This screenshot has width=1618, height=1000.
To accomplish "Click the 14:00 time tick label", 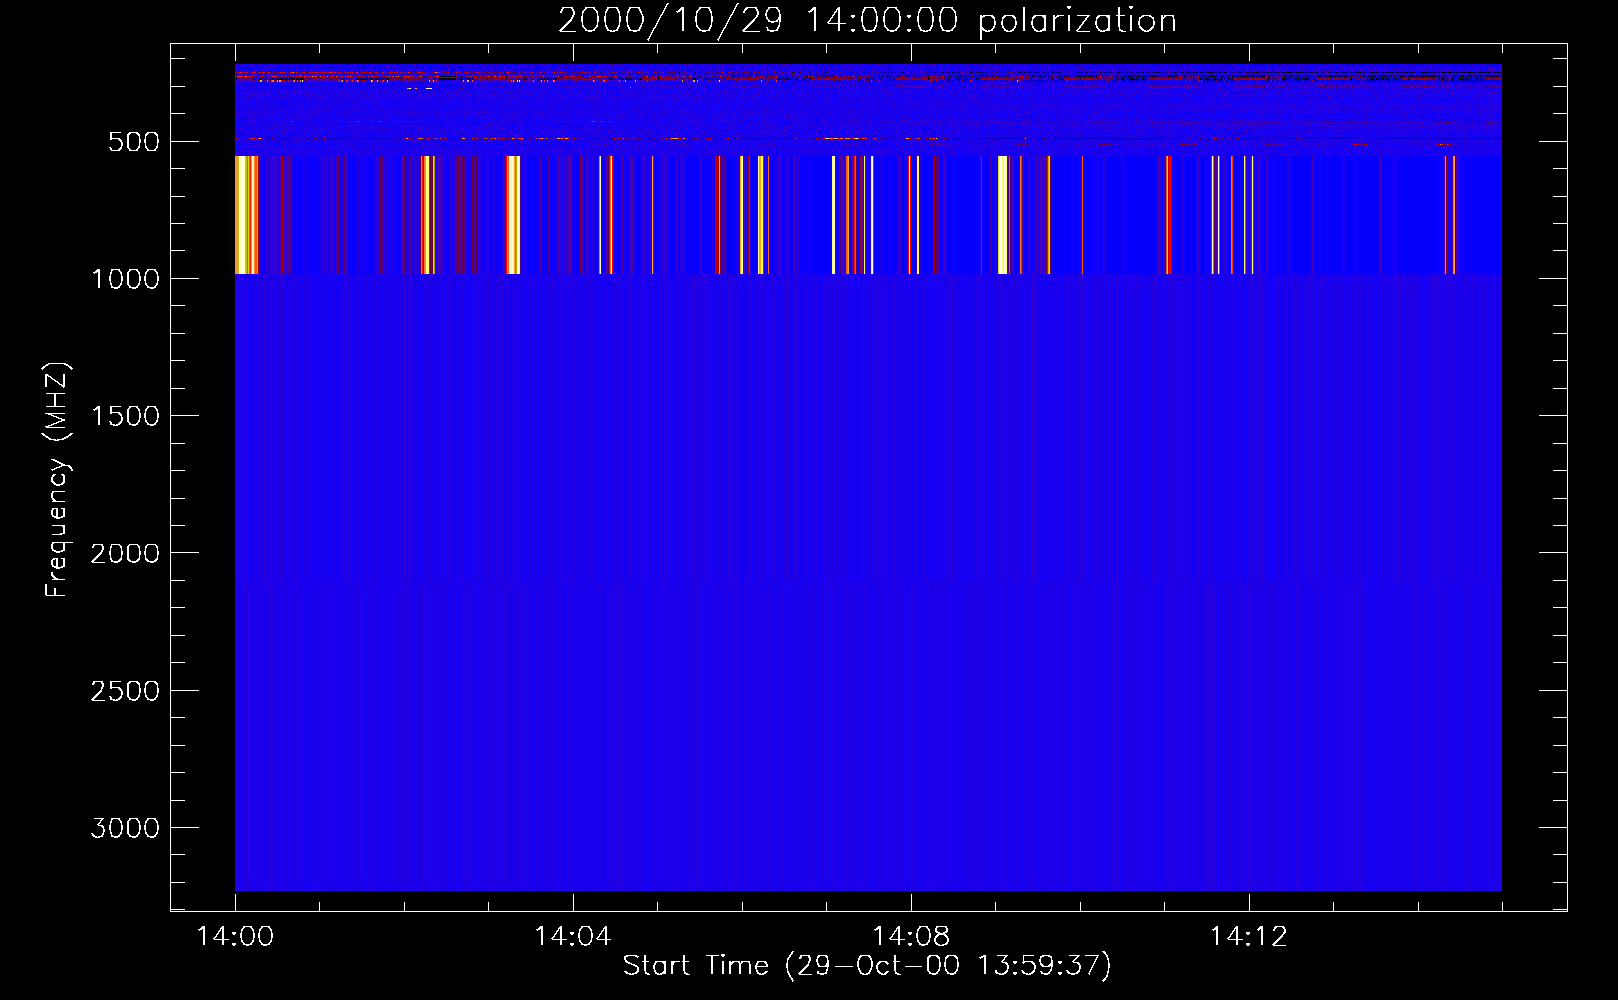I will click(235, 937).
